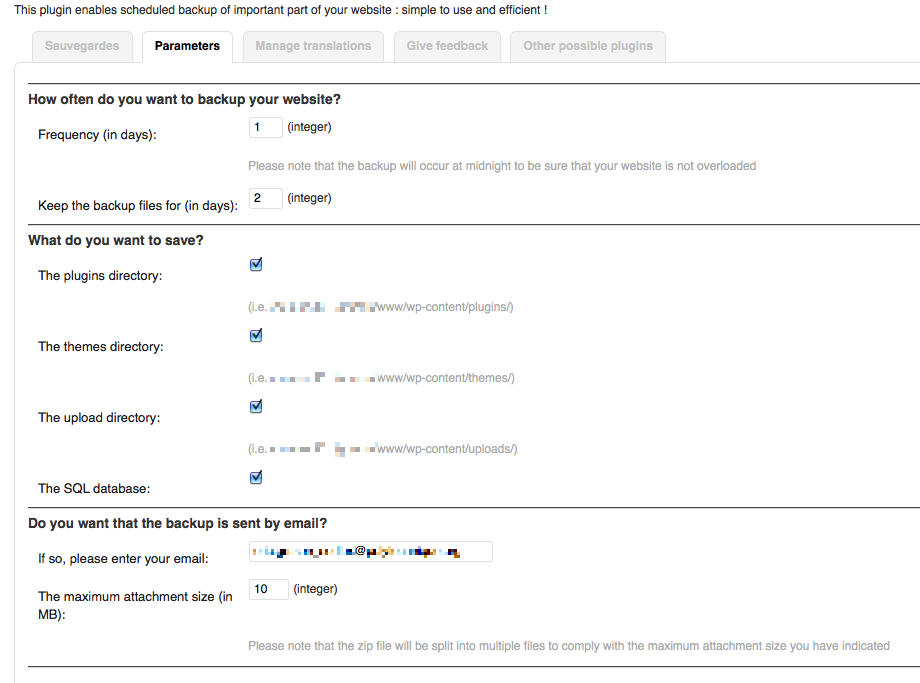Focus the Keep the backup files for field
The width and height of the screenshot is (920, 683).
coord(266,198)
